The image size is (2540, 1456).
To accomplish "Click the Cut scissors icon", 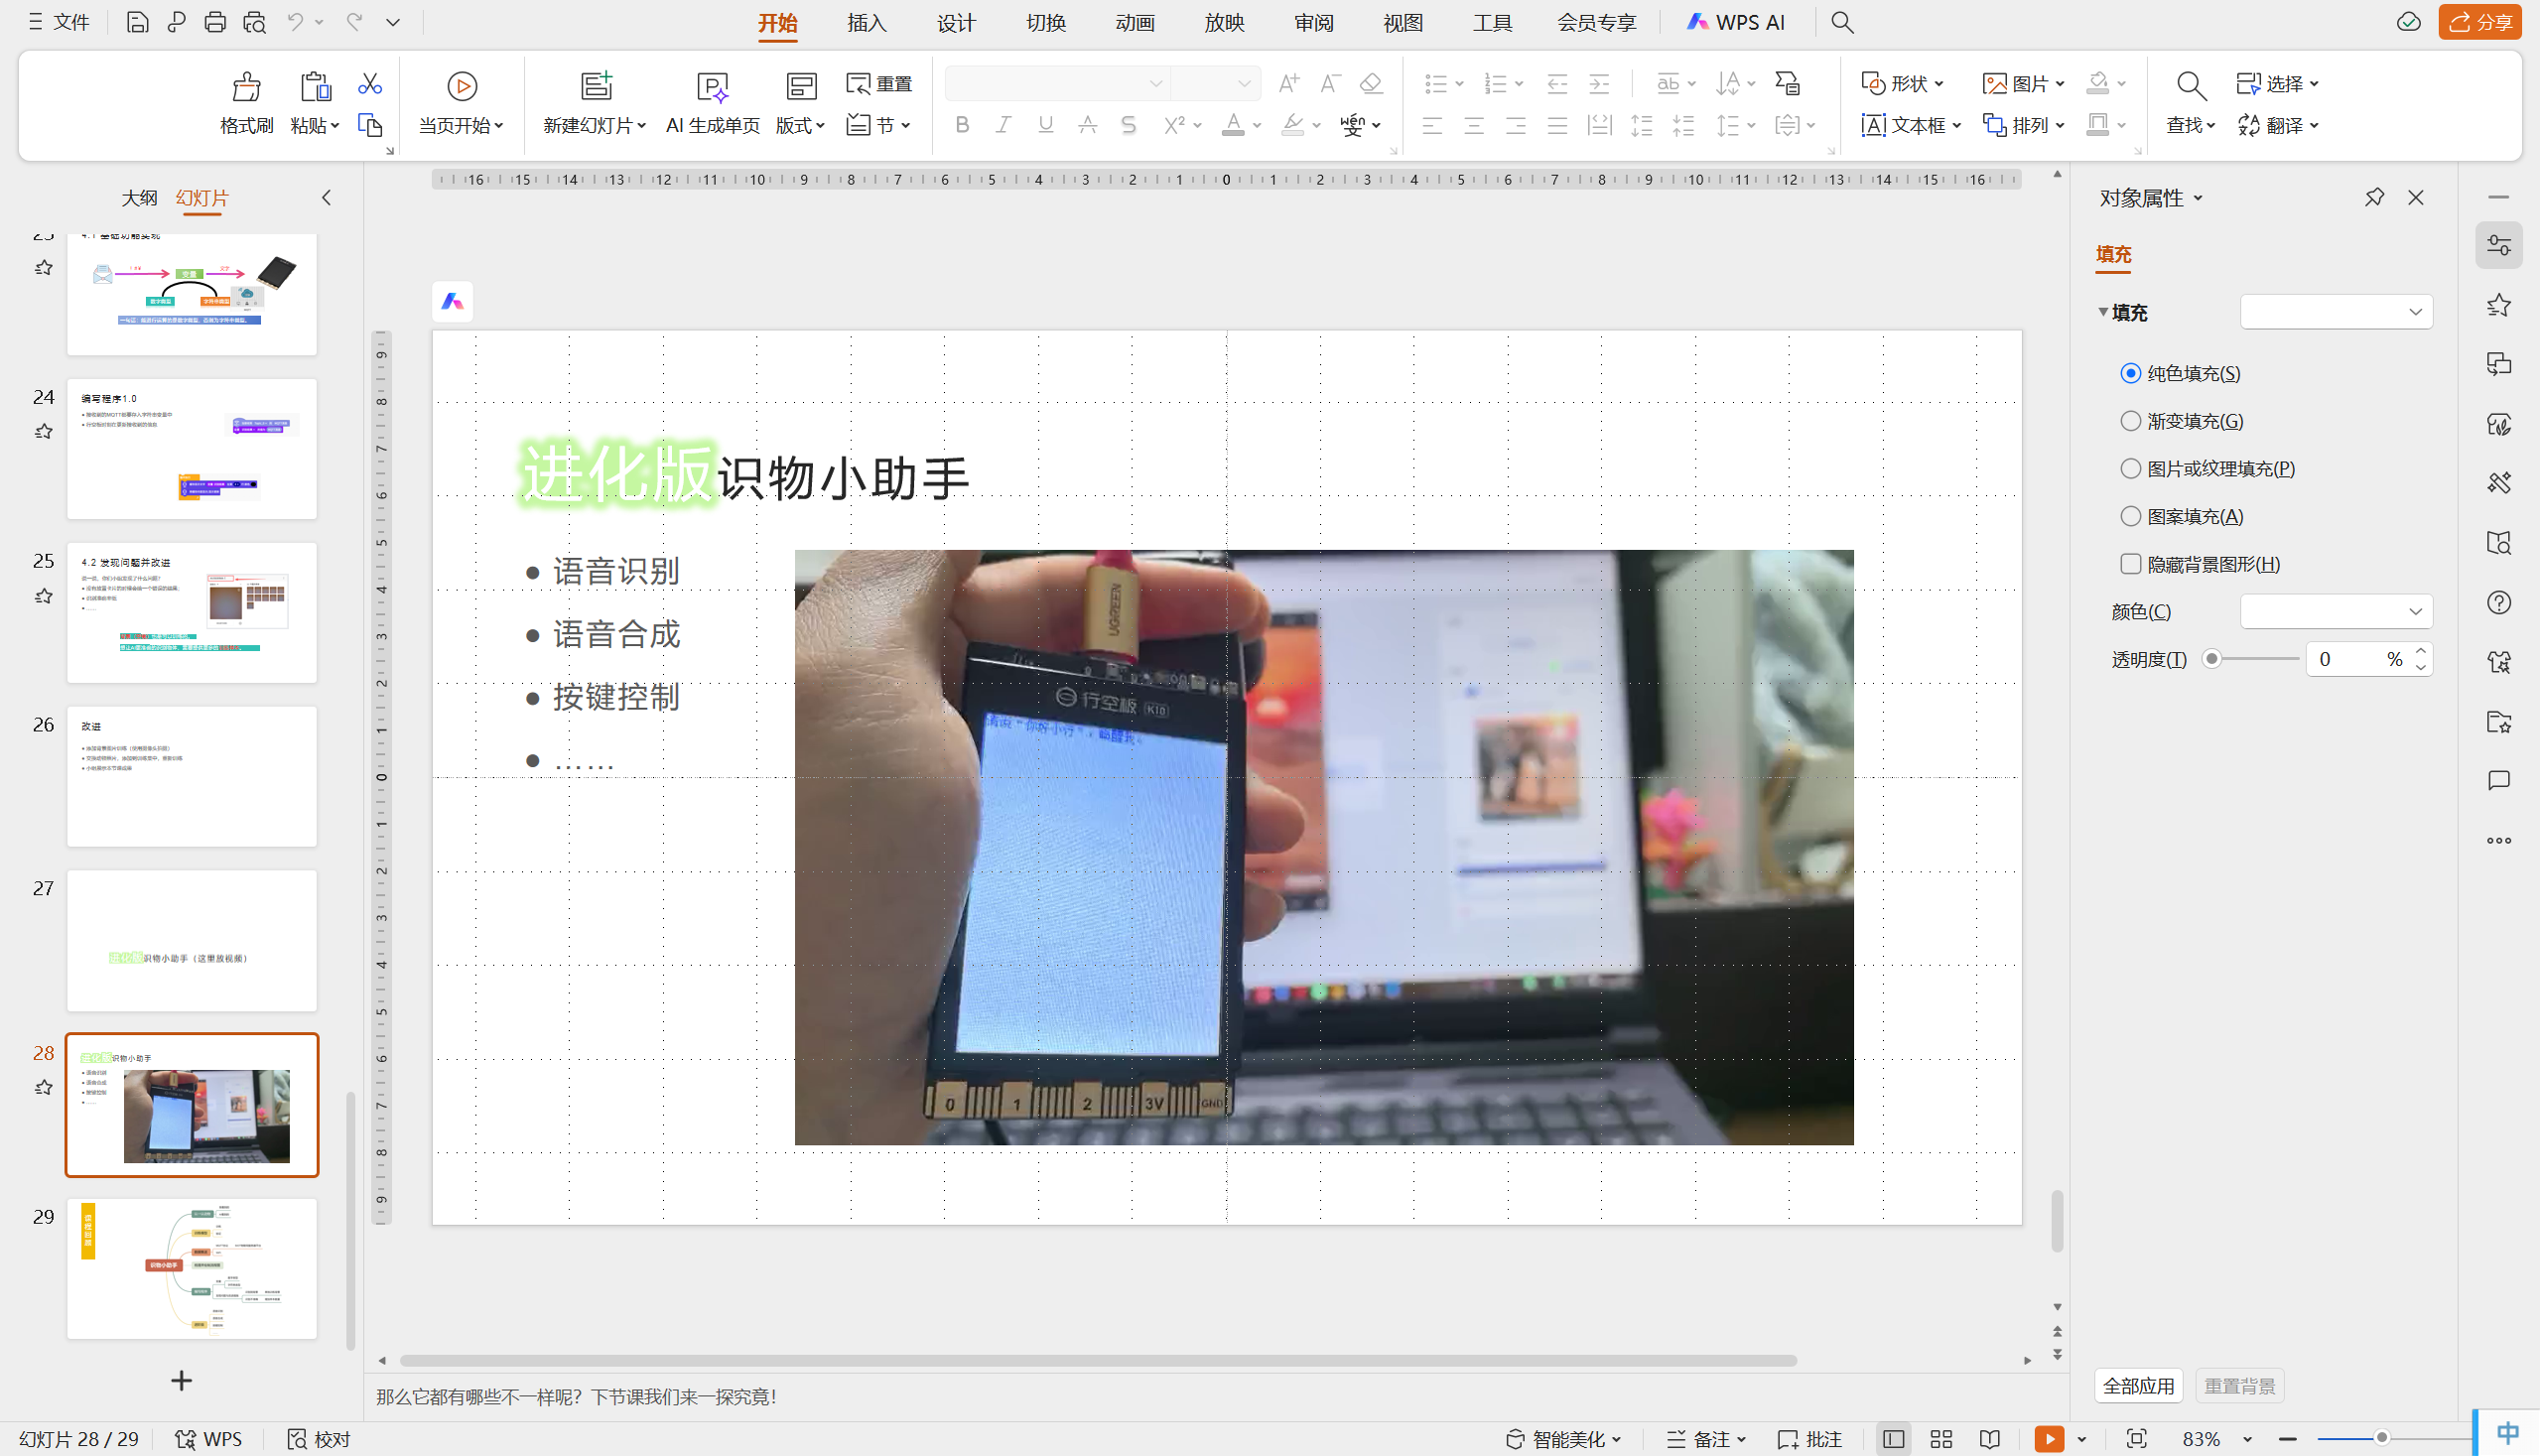I will tap(369, 84).
